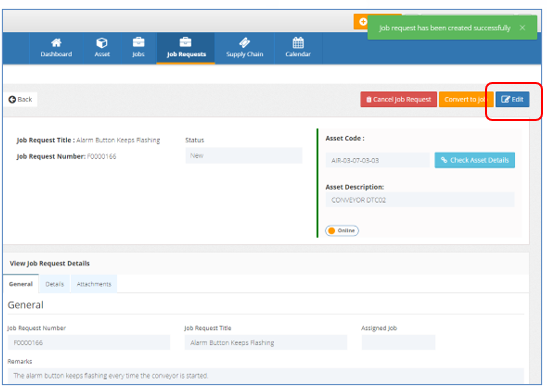Switch to the General tab
547x388 pixels.
click(21, 284)
